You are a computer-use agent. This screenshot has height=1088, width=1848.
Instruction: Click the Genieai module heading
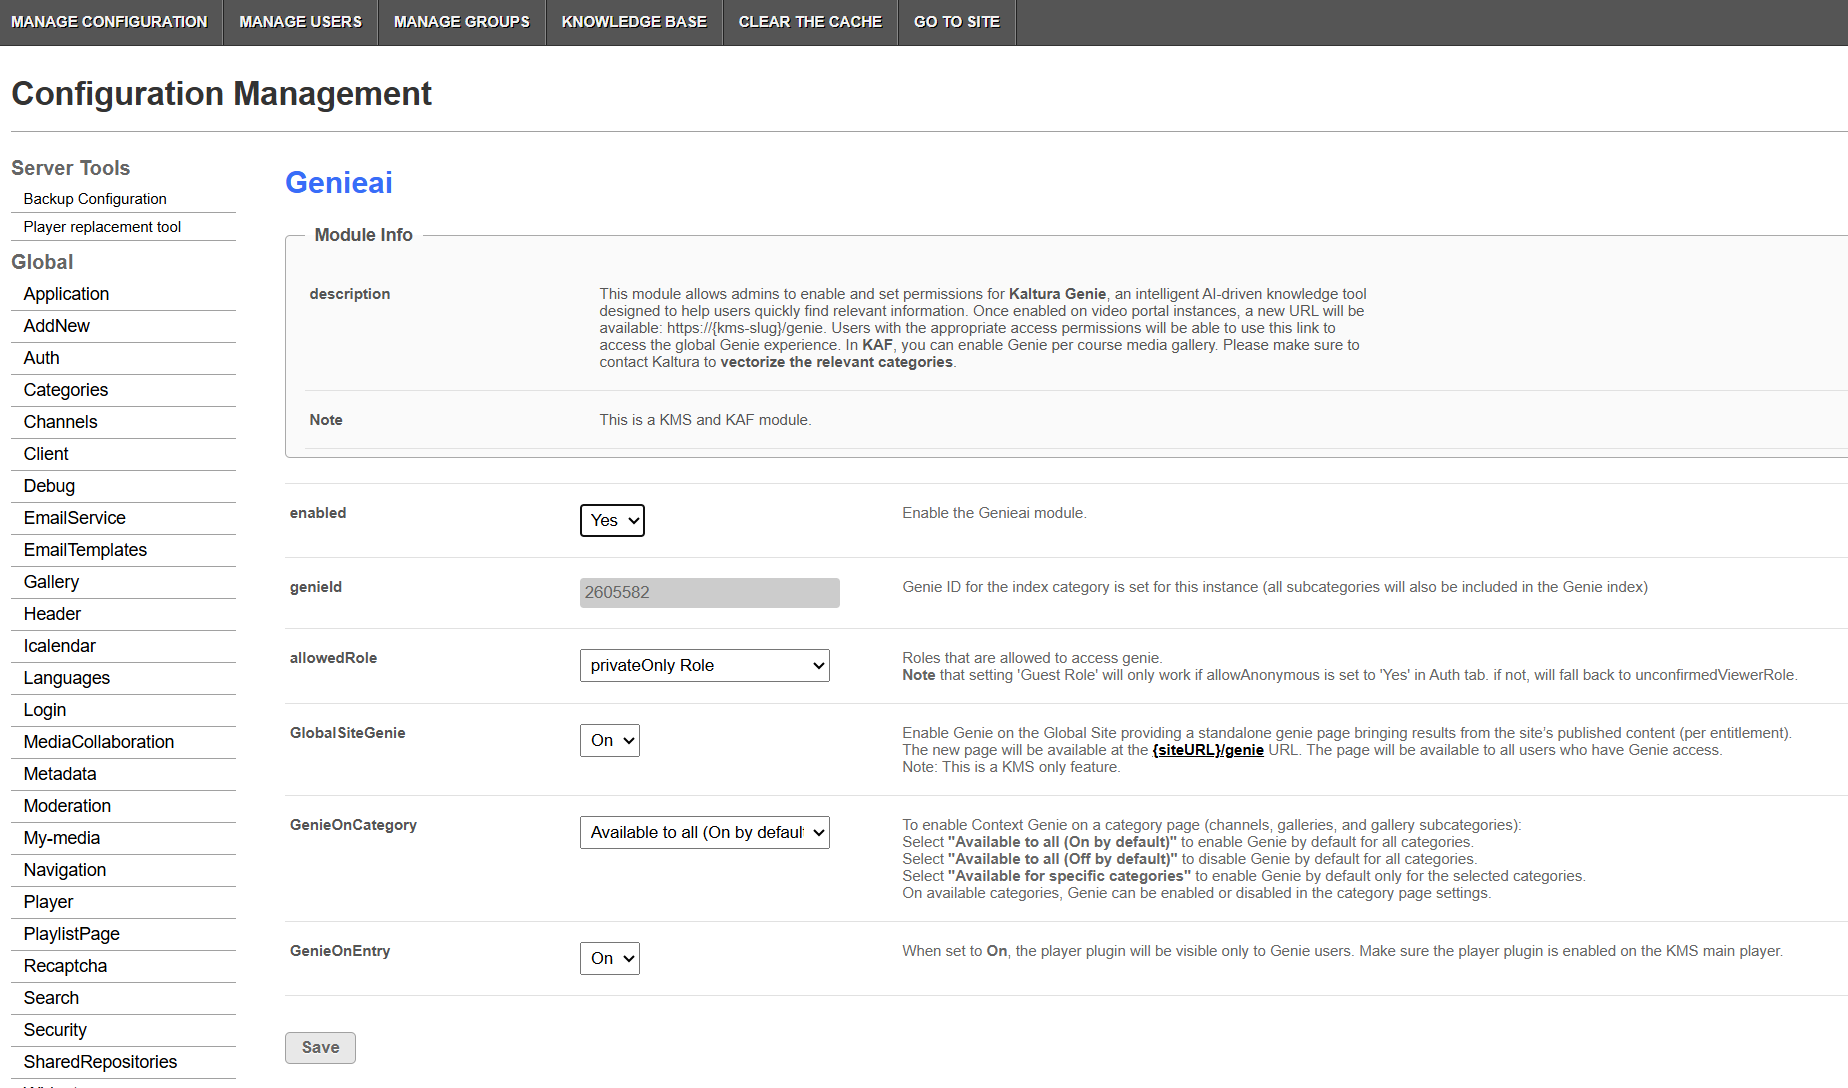click(x=339, y=182)
